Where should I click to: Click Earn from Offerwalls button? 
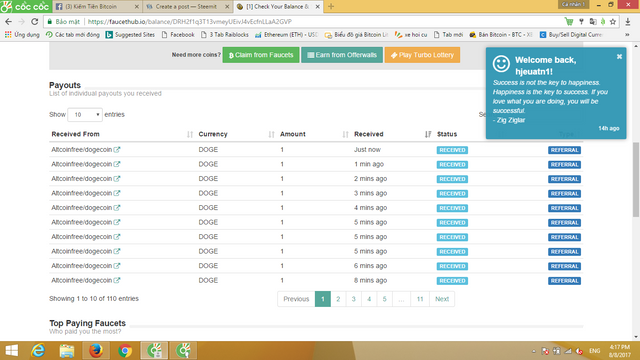click(342, 55)
